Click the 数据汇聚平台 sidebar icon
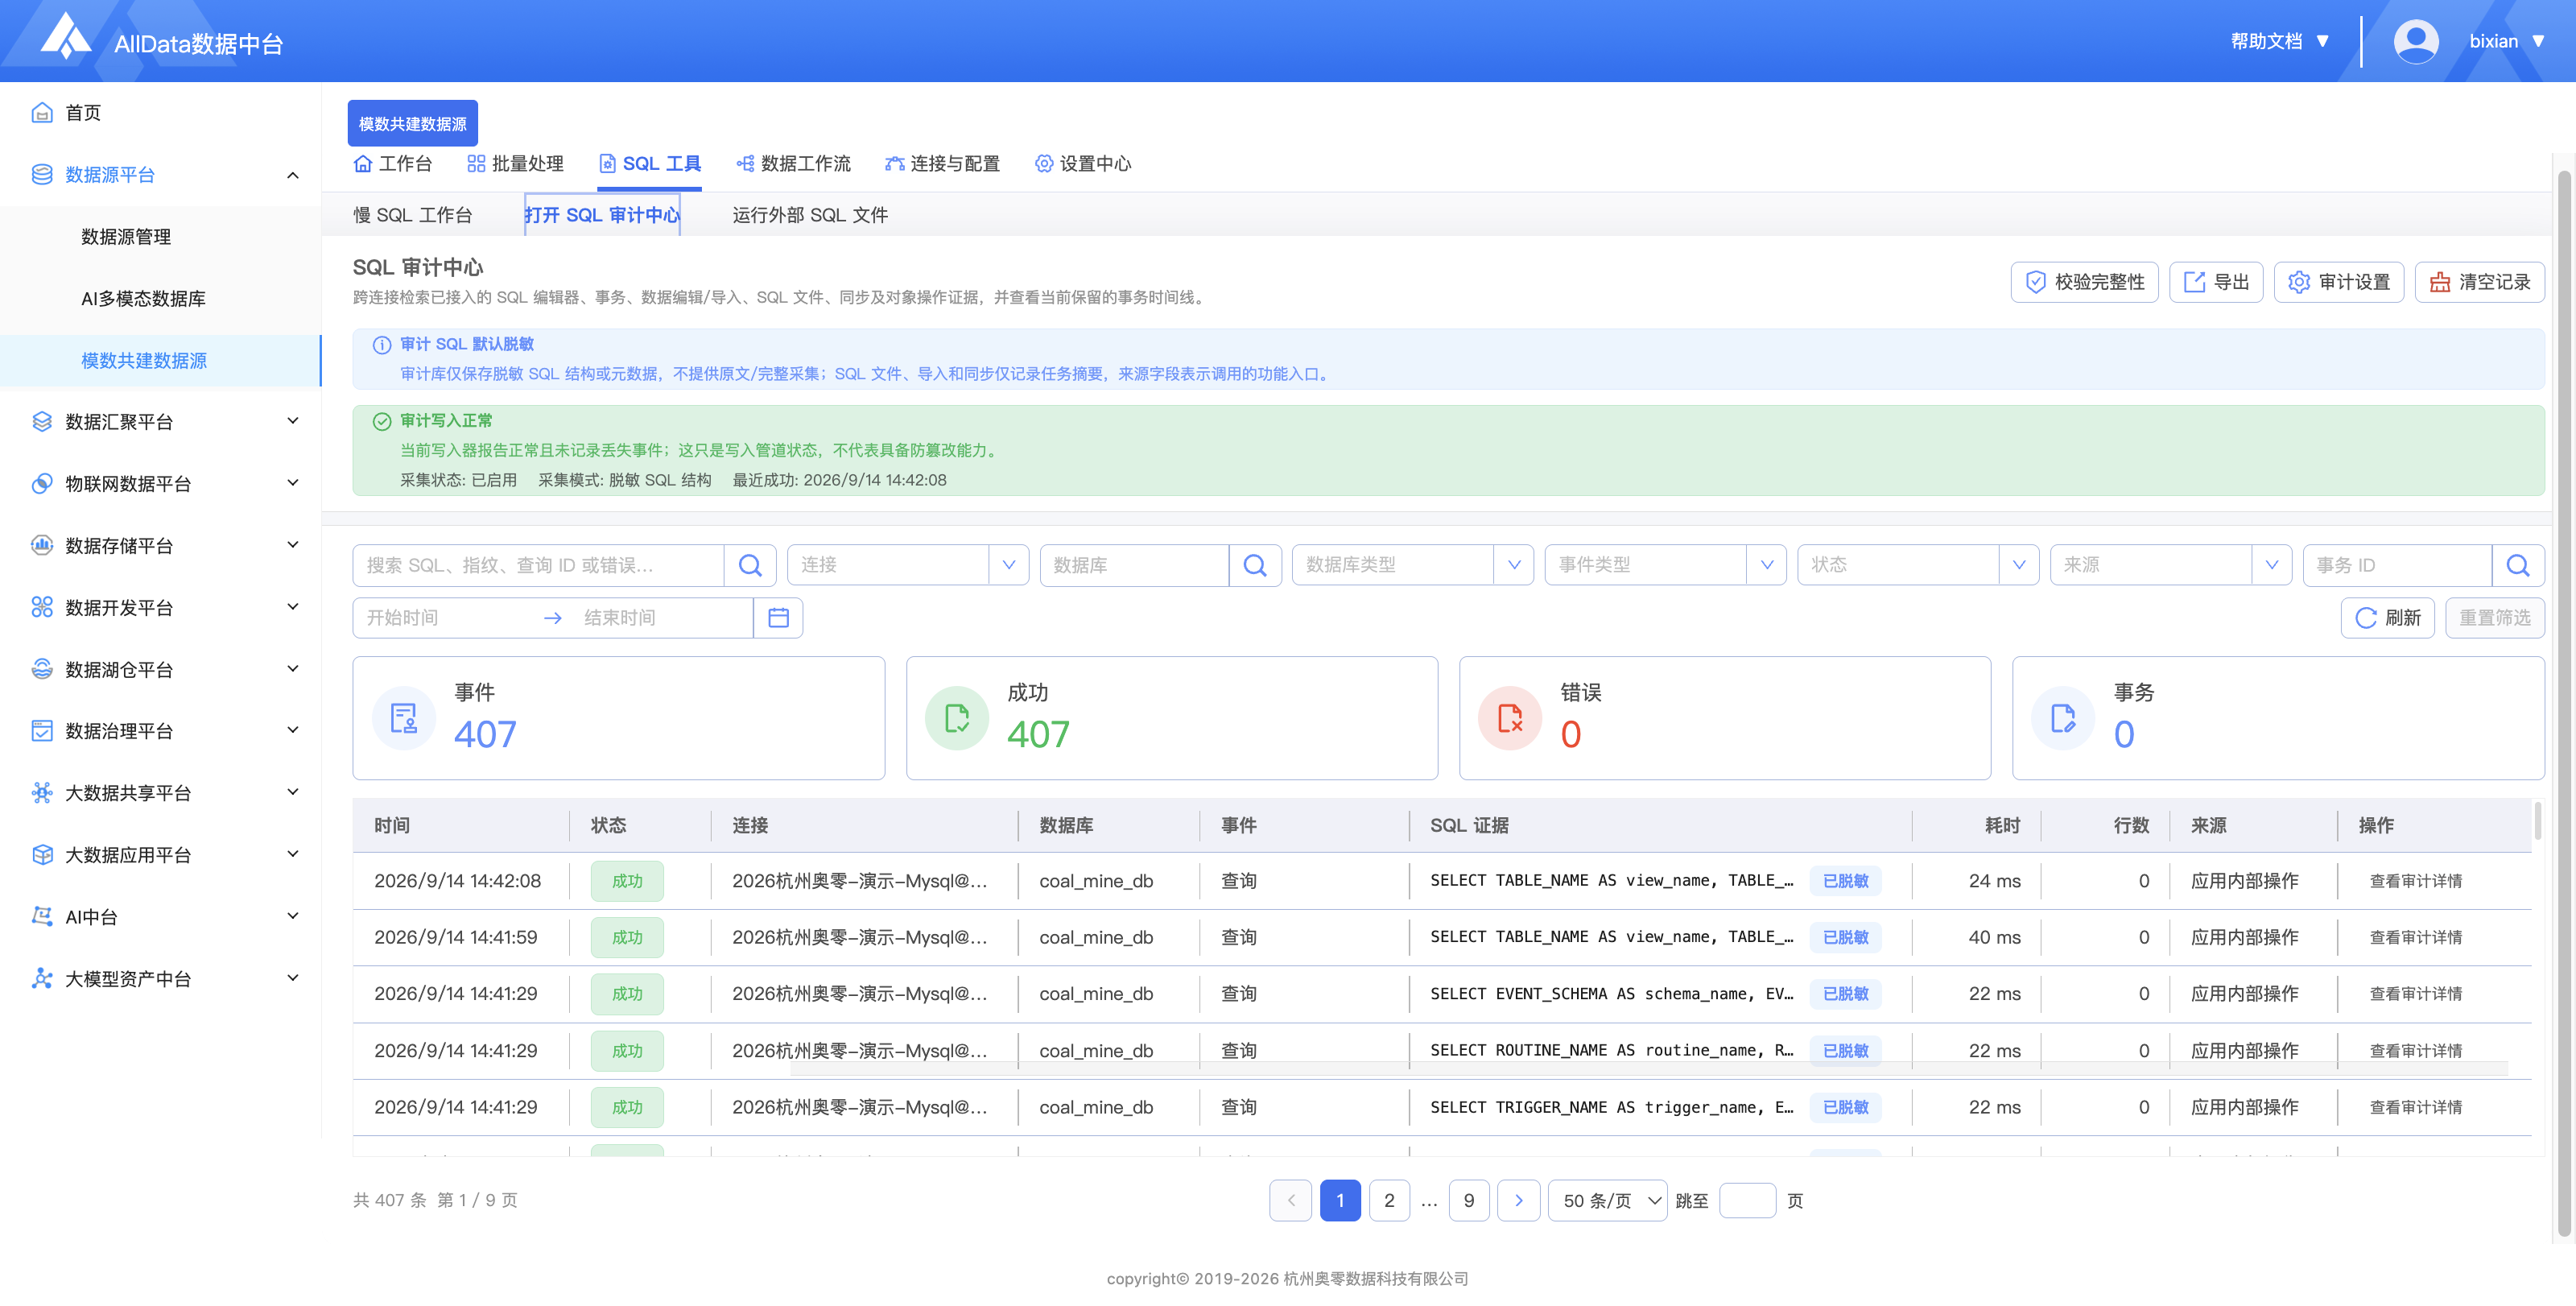Viewport: 2576px width, 1306px height. [x=42, y=421]
